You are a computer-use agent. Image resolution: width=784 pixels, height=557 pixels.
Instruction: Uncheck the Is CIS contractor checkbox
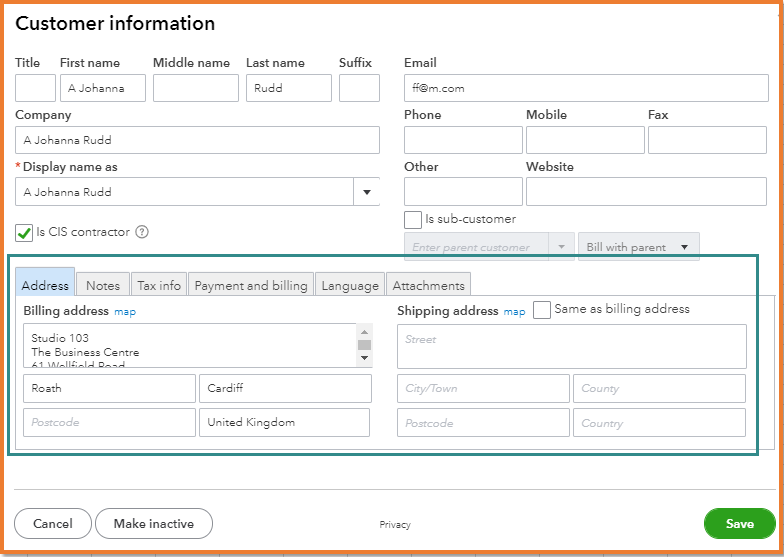25,233
